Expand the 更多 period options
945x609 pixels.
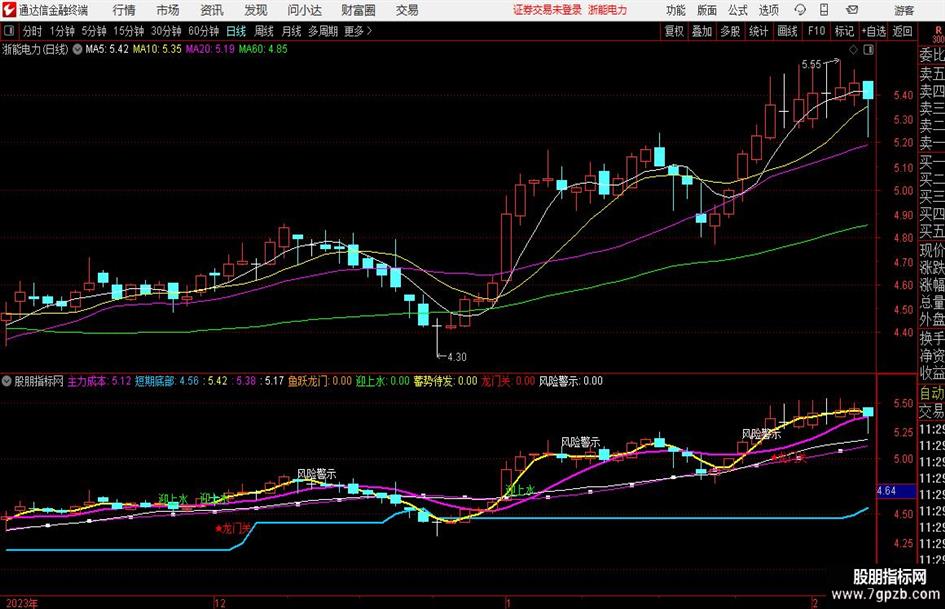pyautogui.click(x=358, y=31)
